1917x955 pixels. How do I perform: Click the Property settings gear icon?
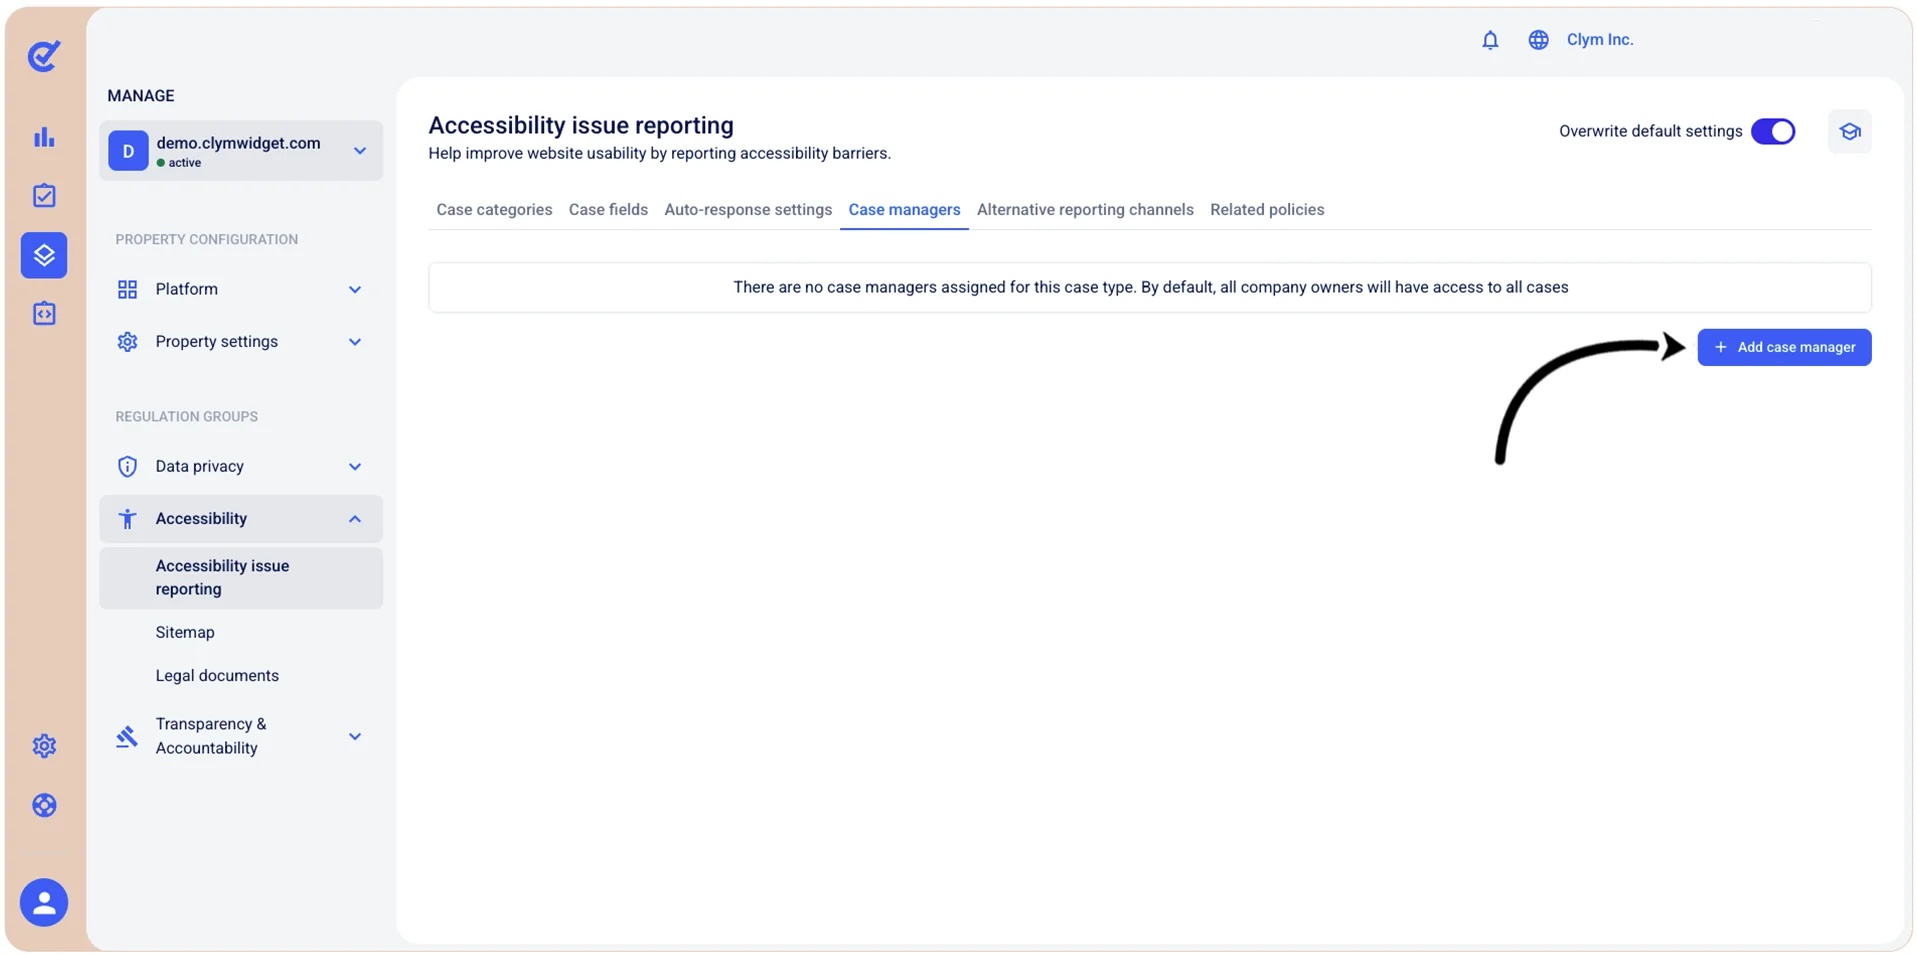pos(127,342)
